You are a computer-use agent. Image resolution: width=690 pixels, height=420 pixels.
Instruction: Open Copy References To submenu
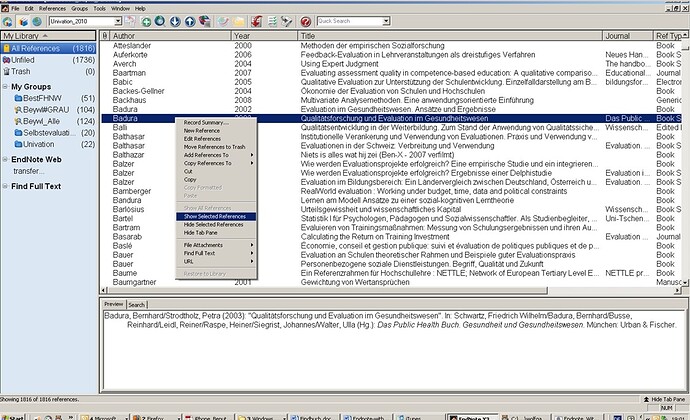point(217,163)
